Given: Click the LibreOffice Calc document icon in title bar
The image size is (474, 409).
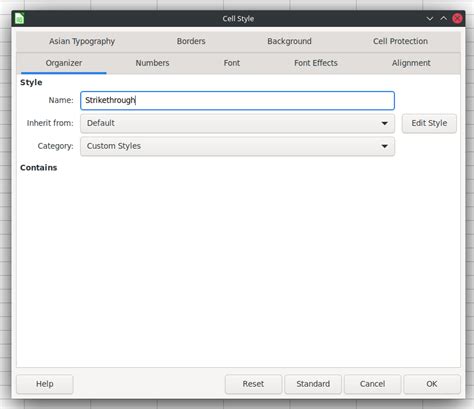Looking at the screenshot, I should click(x=19, y=18).
